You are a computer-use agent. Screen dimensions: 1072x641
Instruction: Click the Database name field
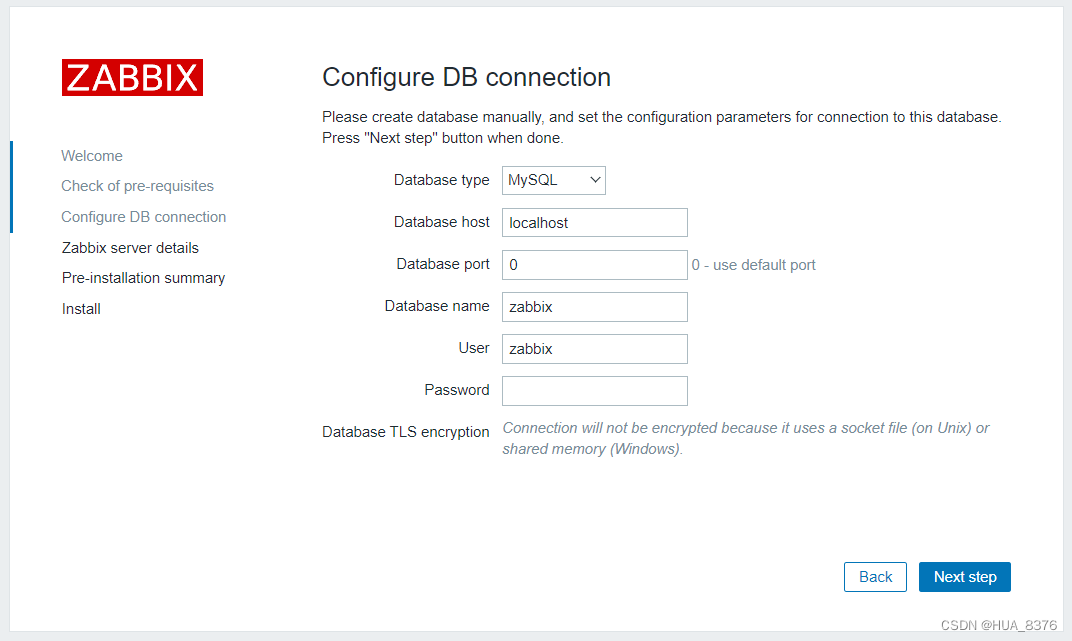(594, 306)
